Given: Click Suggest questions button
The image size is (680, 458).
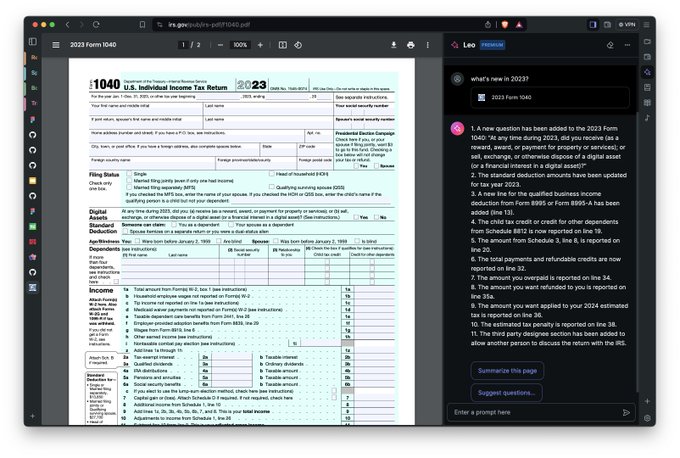Looking at the screenshot, I should [x=507, y=393].
